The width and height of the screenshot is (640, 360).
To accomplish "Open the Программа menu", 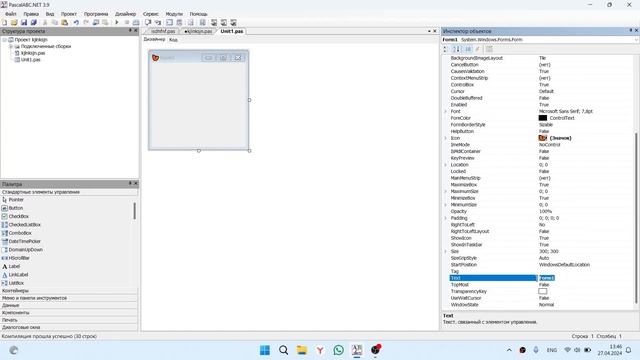I will [96, 14].
